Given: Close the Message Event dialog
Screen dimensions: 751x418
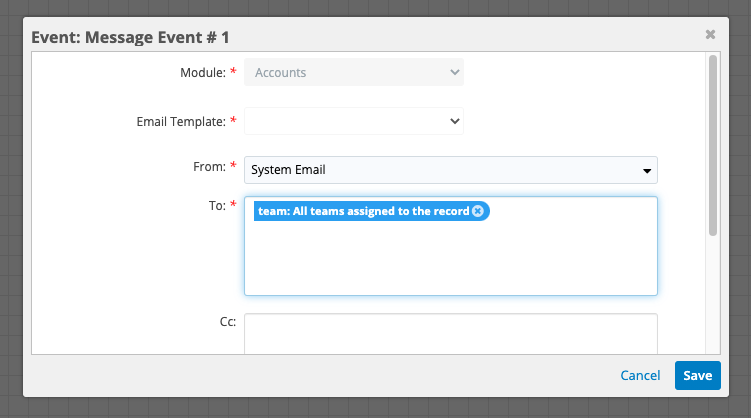Looking at the screenshot, I should pyautogui.click(x=710, y=34).
